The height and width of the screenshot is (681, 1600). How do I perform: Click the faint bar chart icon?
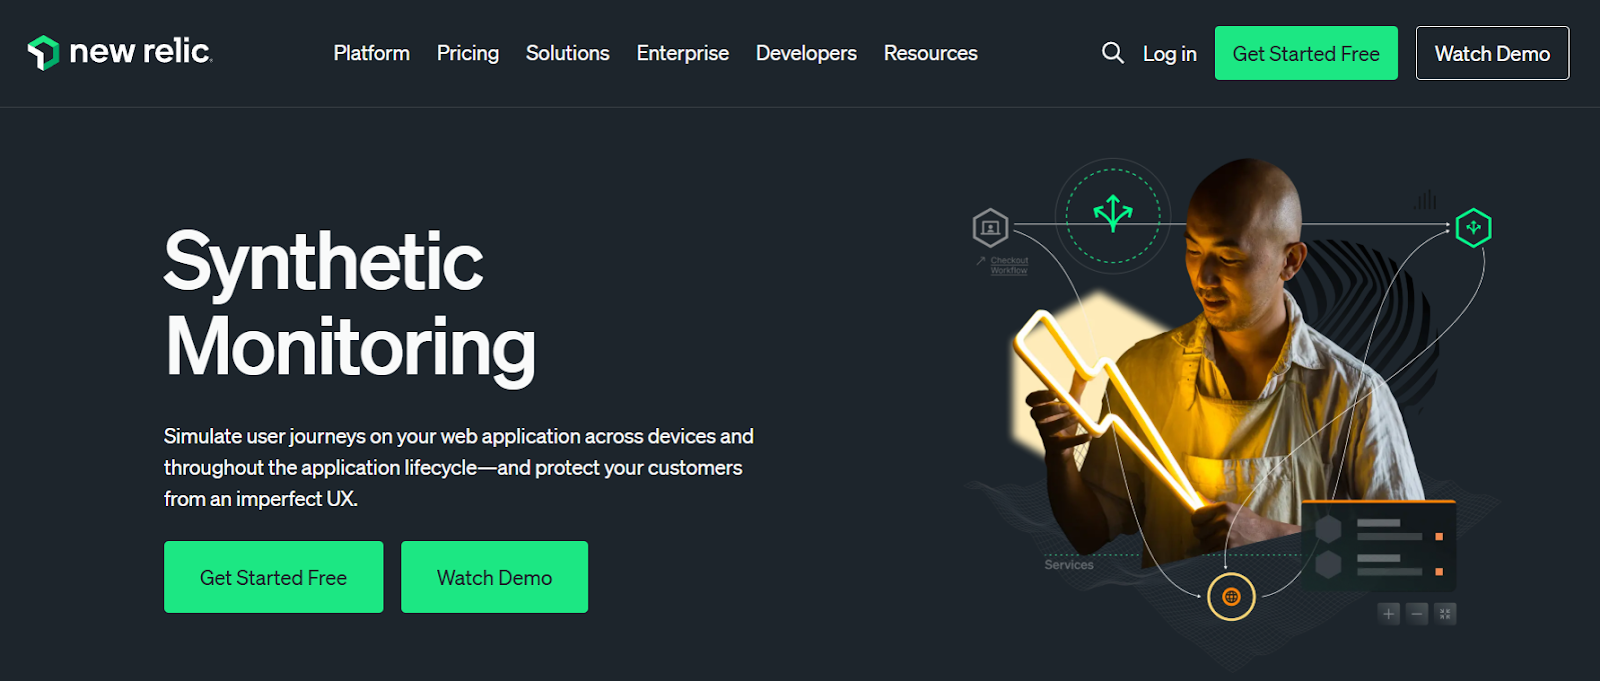(x=1425, y=200)
